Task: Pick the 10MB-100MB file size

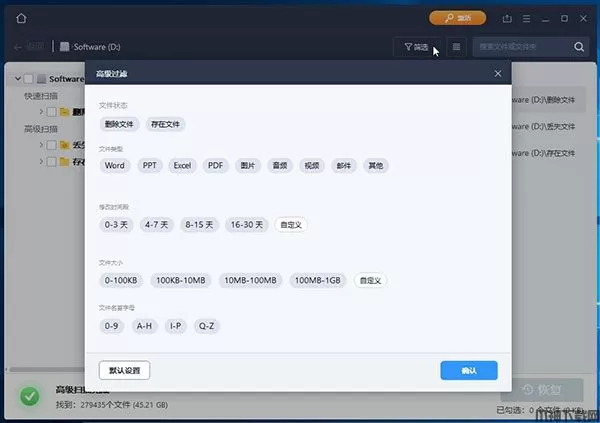Action: tap(250, 280)
